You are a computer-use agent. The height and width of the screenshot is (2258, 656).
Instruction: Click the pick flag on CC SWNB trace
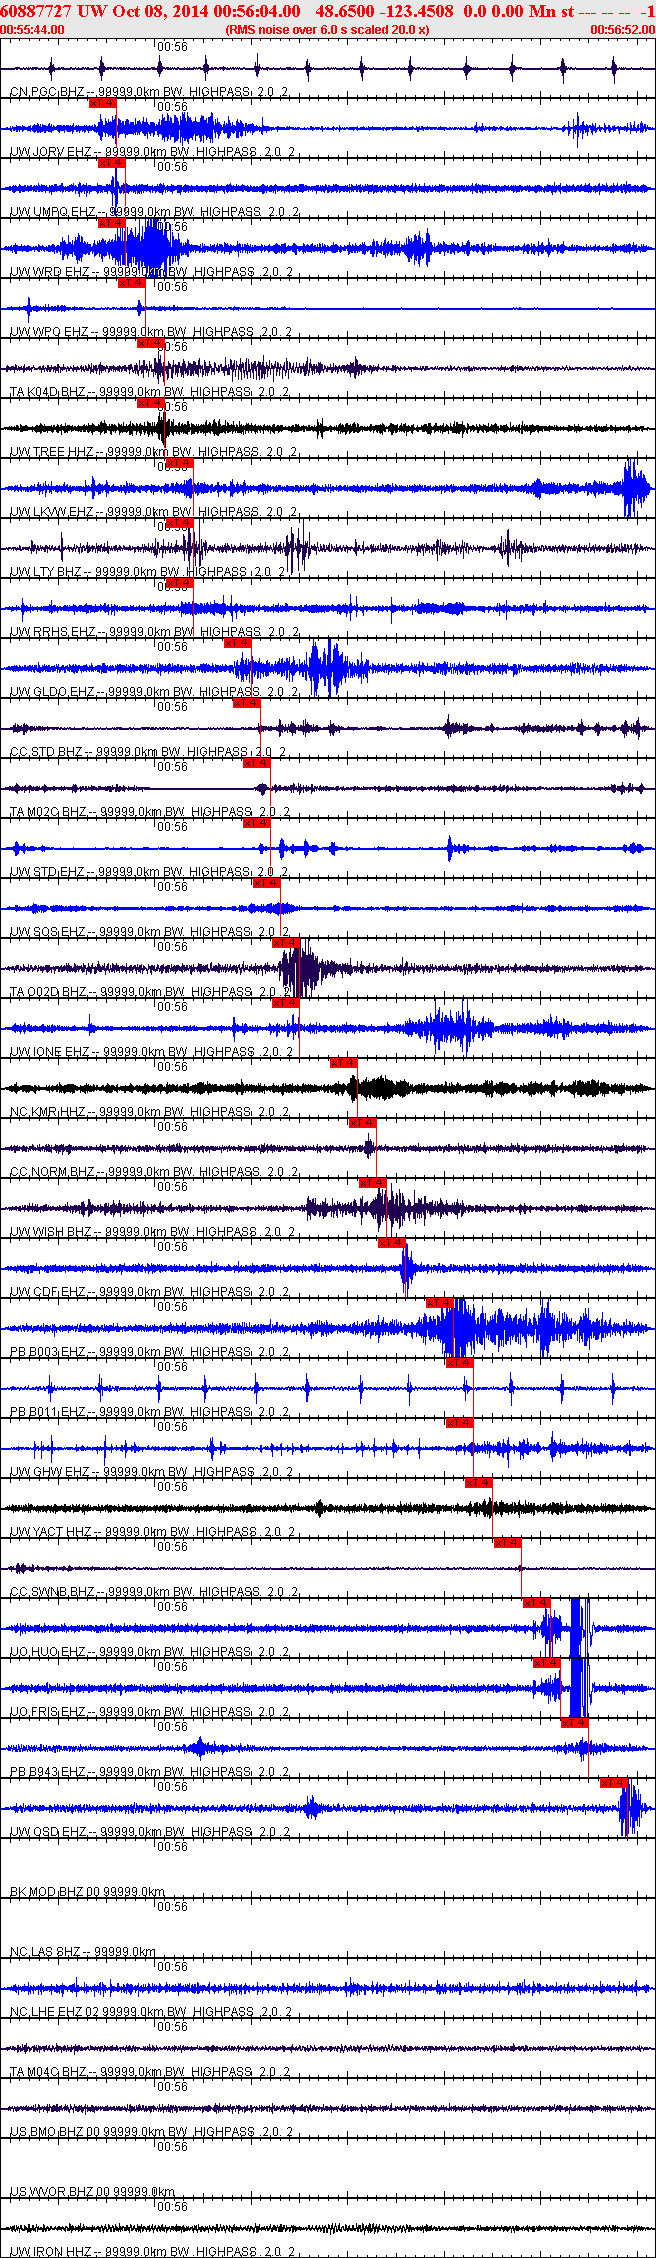[x=508, y=1543]
